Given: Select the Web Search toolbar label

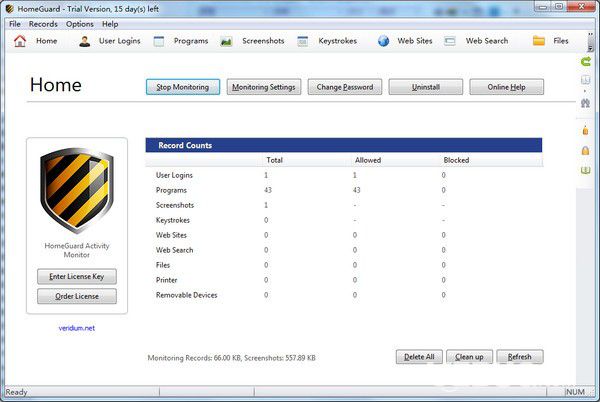Looking at the screenshot, I should 487,41.
